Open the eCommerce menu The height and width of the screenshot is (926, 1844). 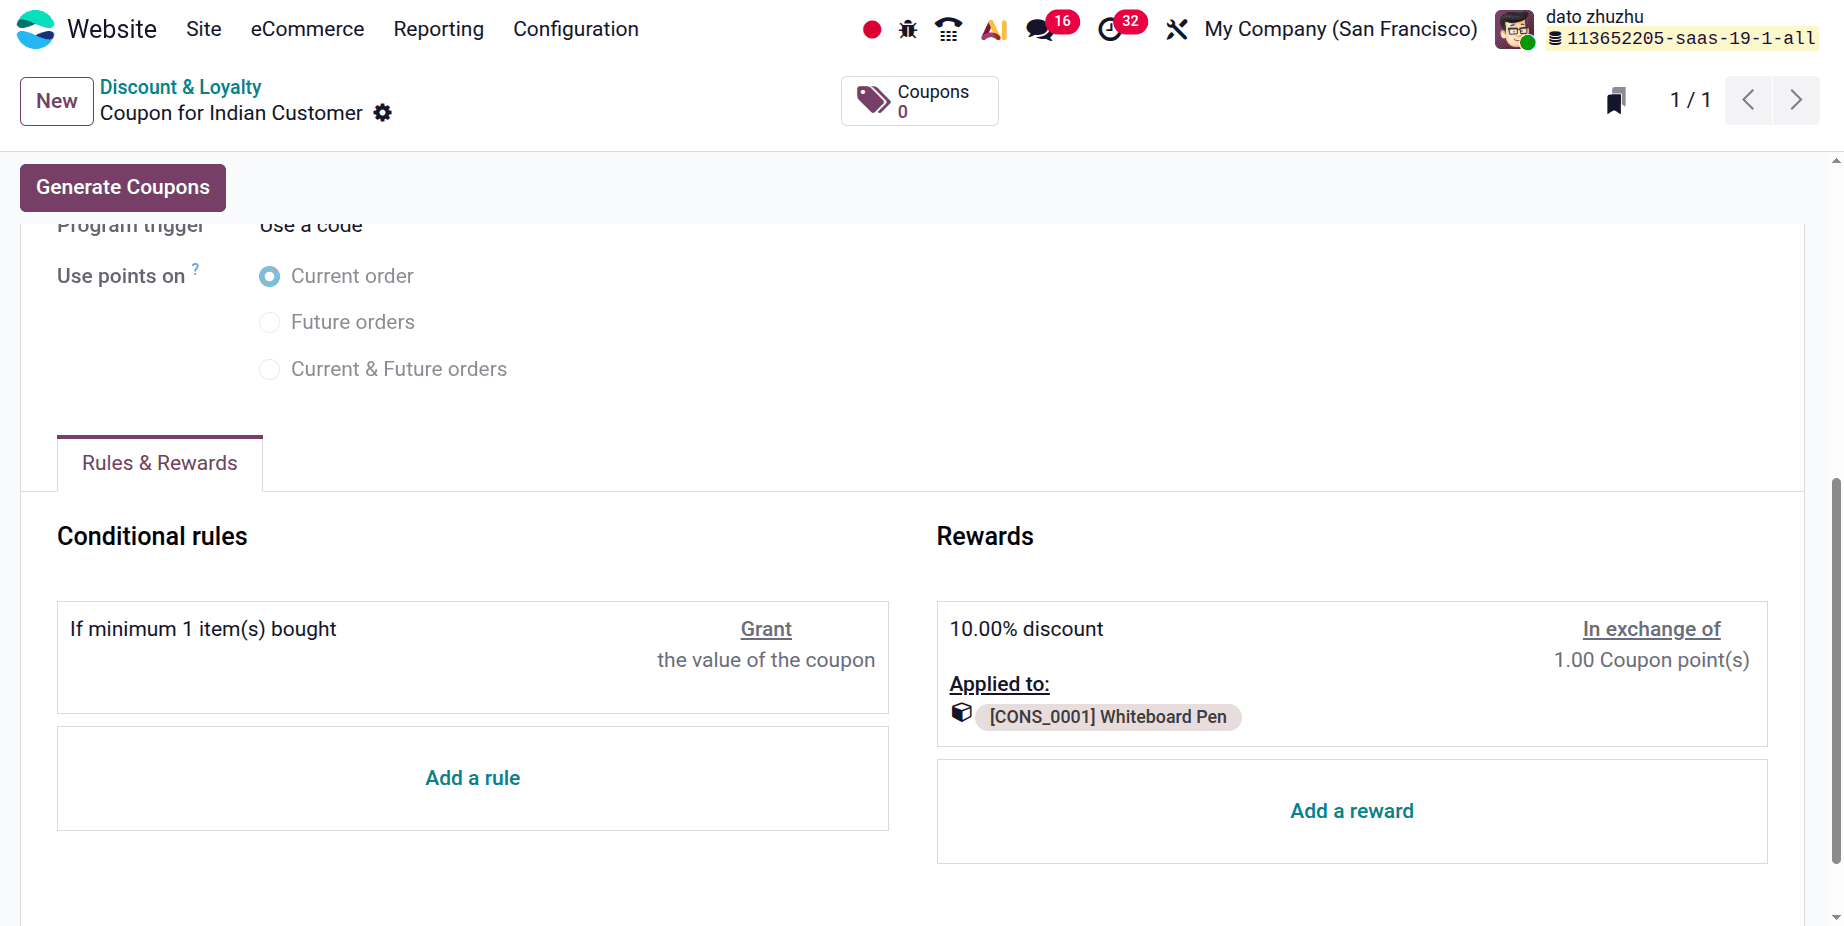point(307,29)
